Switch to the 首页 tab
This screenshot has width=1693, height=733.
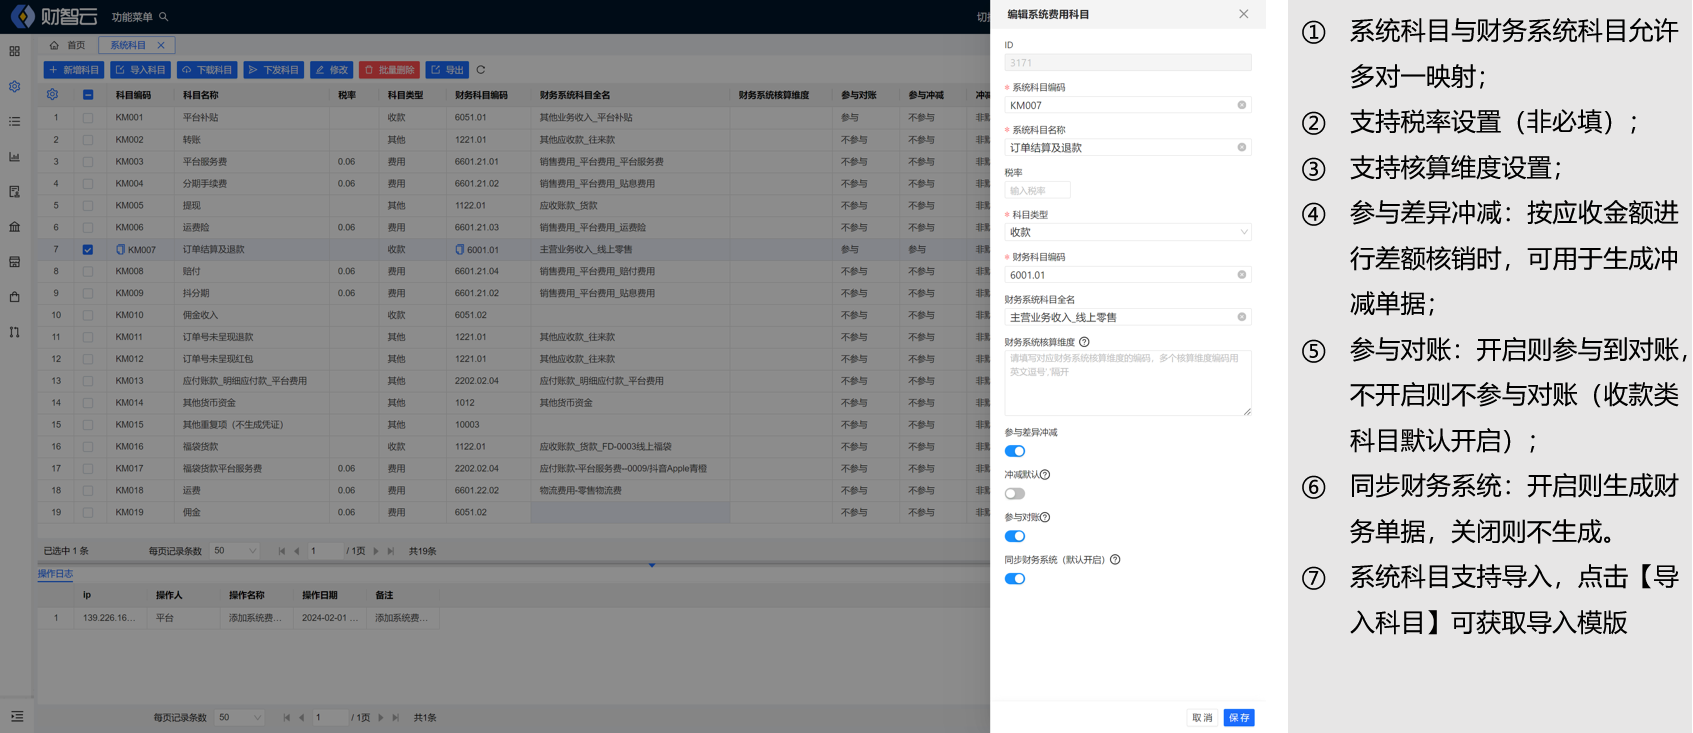(68, 45)
